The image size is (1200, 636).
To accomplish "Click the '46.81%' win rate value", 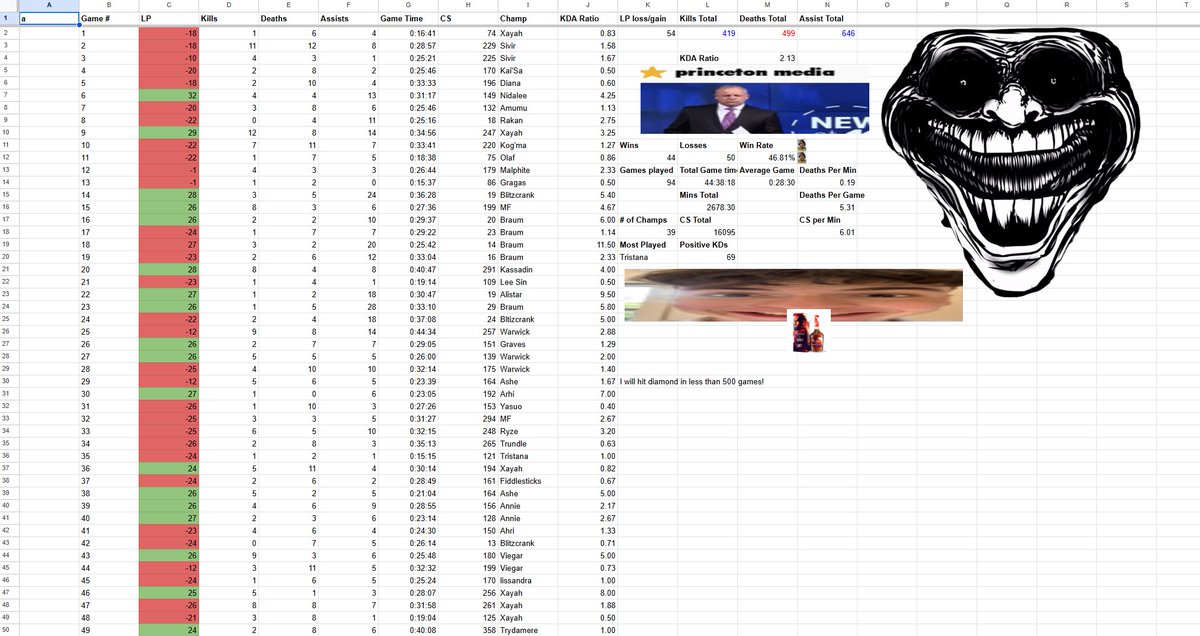I will (767, 157).
